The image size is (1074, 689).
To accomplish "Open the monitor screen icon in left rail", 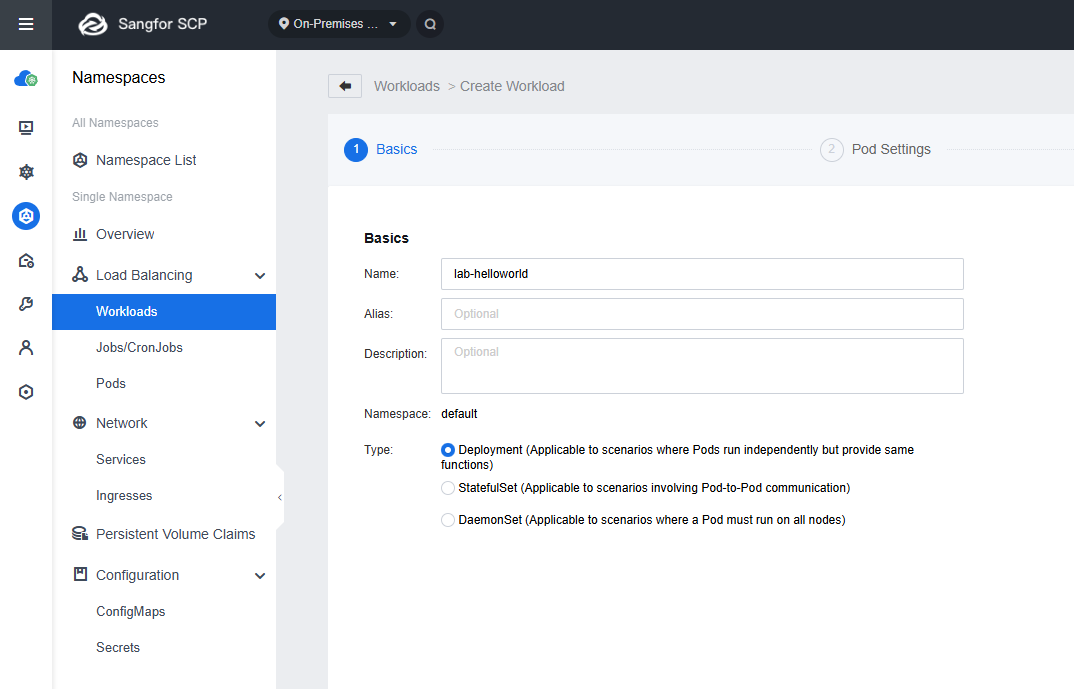I will click(26, 128).
